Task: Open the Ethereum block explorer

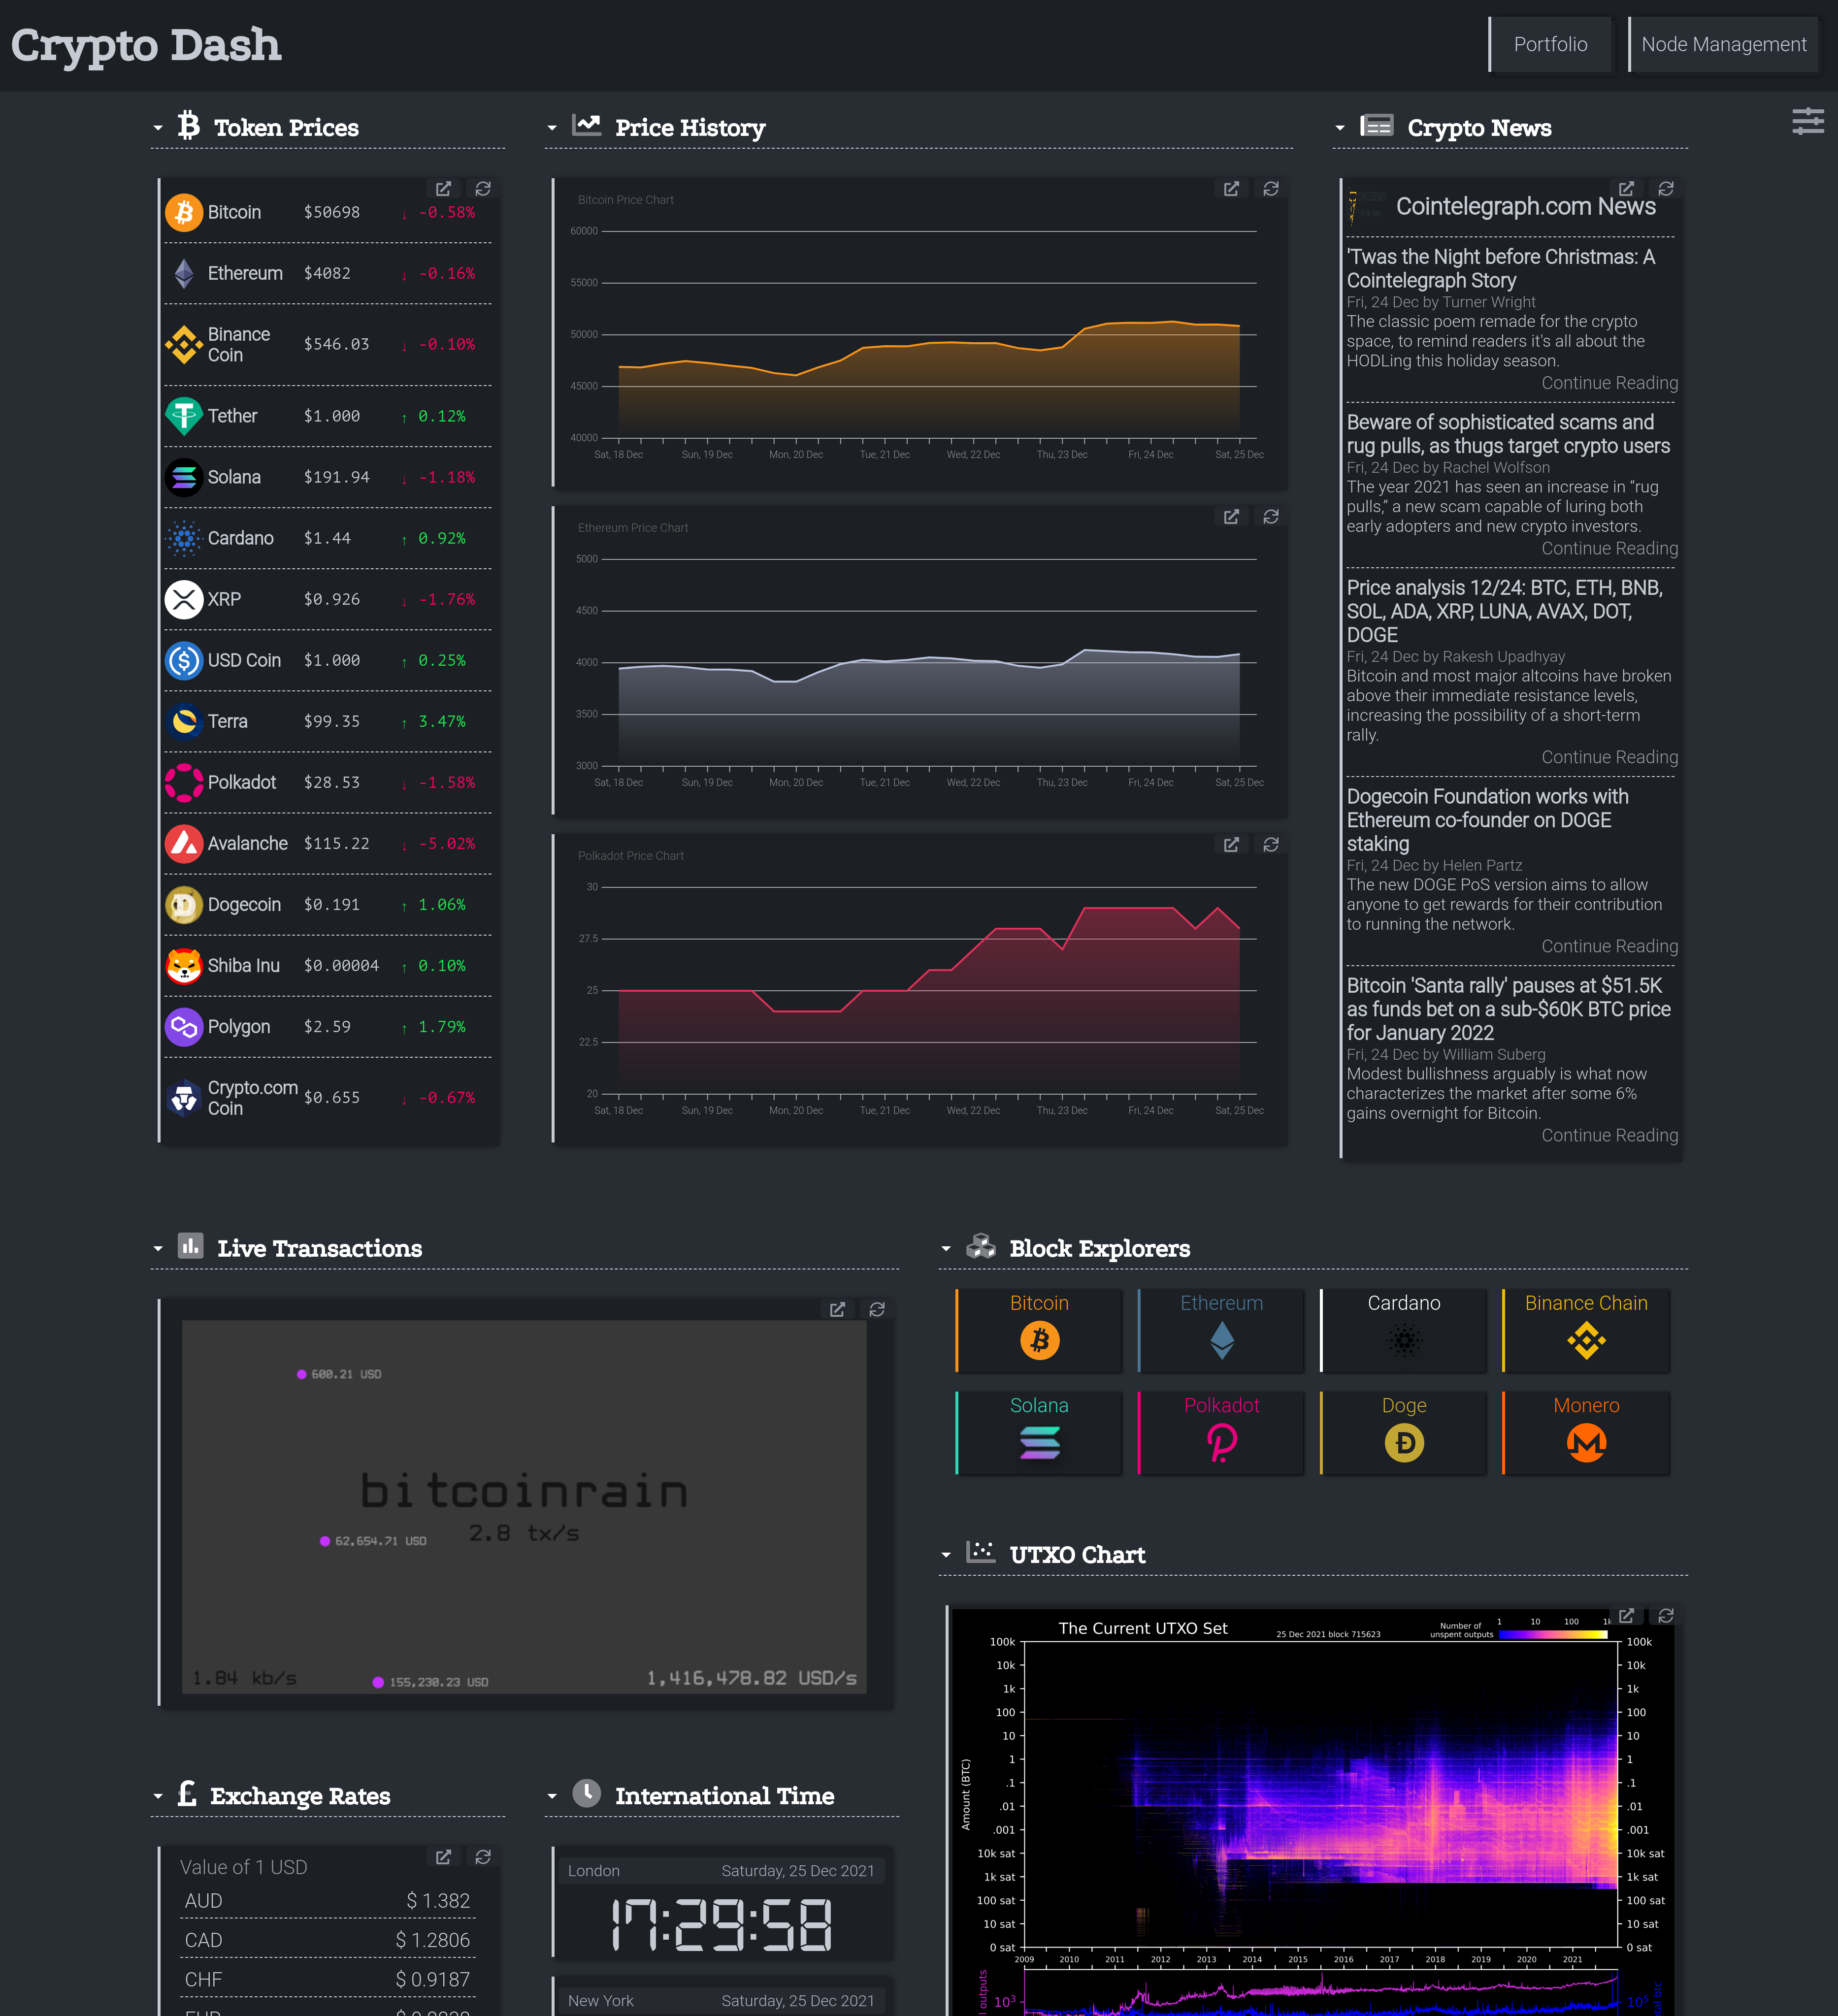Action: click(x=1221, y=1330)
